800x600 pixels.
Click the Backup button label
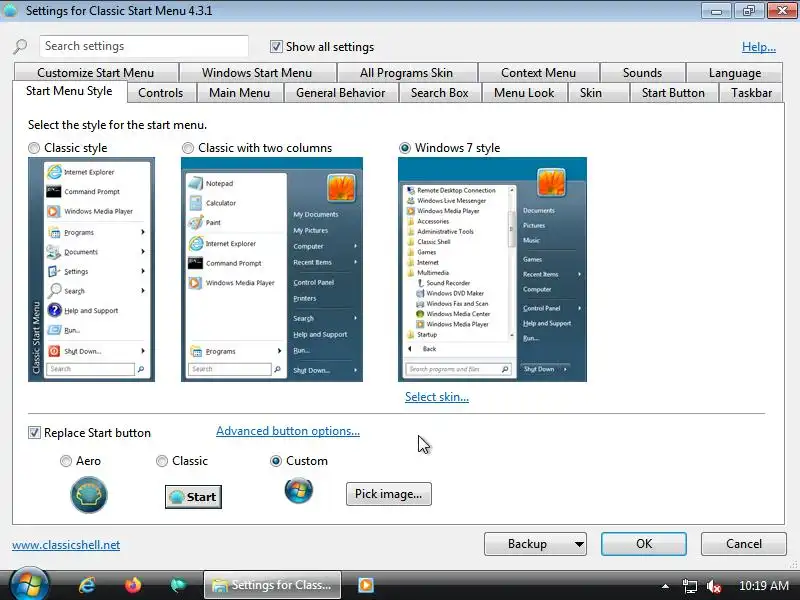pos(528,544)
